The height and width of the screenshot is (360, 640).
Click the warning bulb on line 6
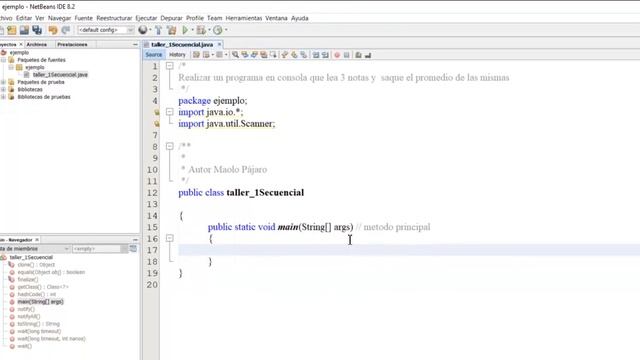click(156, 124)
